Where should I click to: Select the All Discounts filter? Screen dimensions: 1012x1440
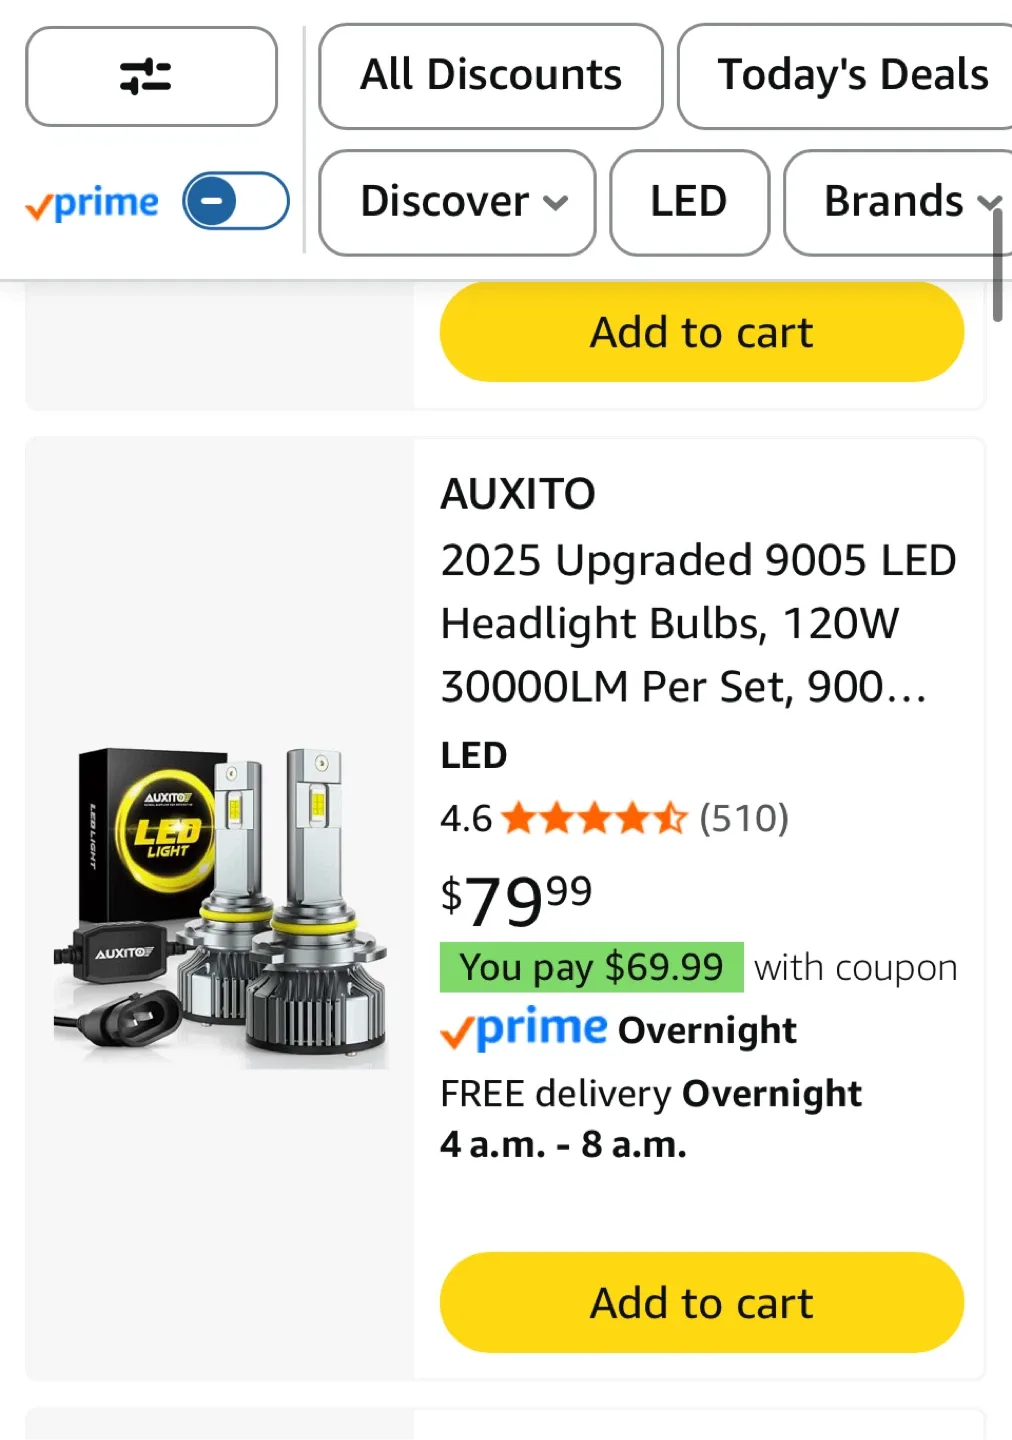tap(491, 76)
